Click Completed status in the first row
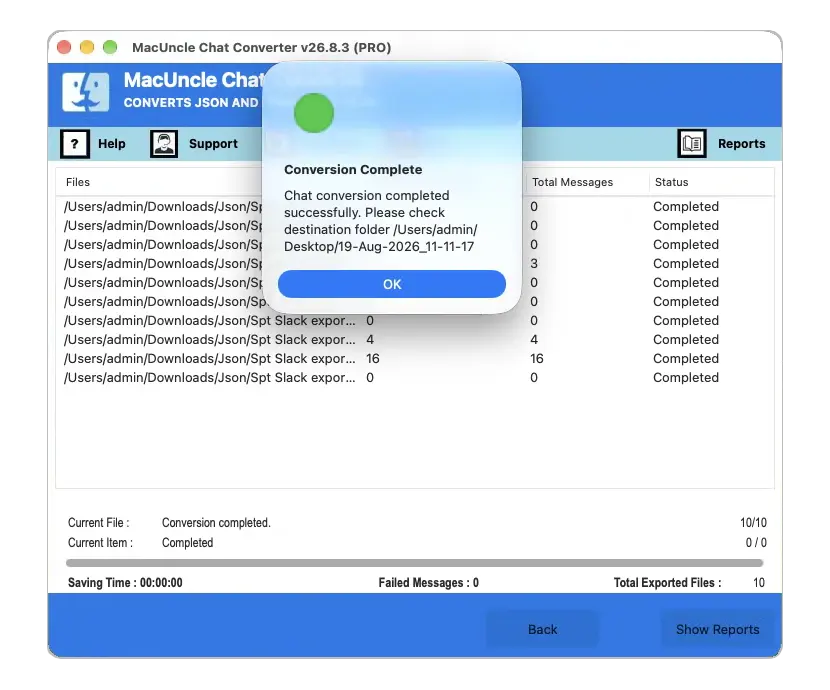 (x=685, y=206)
